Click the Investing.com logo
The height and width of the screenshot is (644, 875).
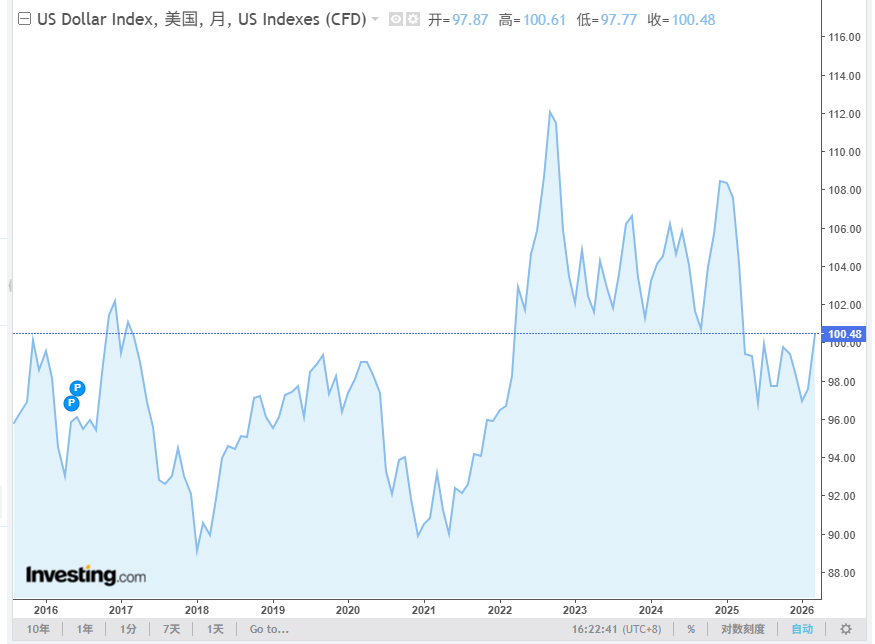[x=86, y=576]
